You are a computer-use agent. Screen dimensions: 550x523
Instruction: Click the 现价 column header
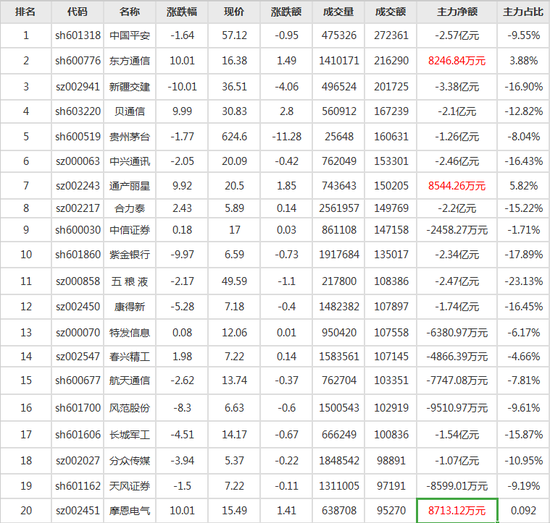[x=234, y=12]
